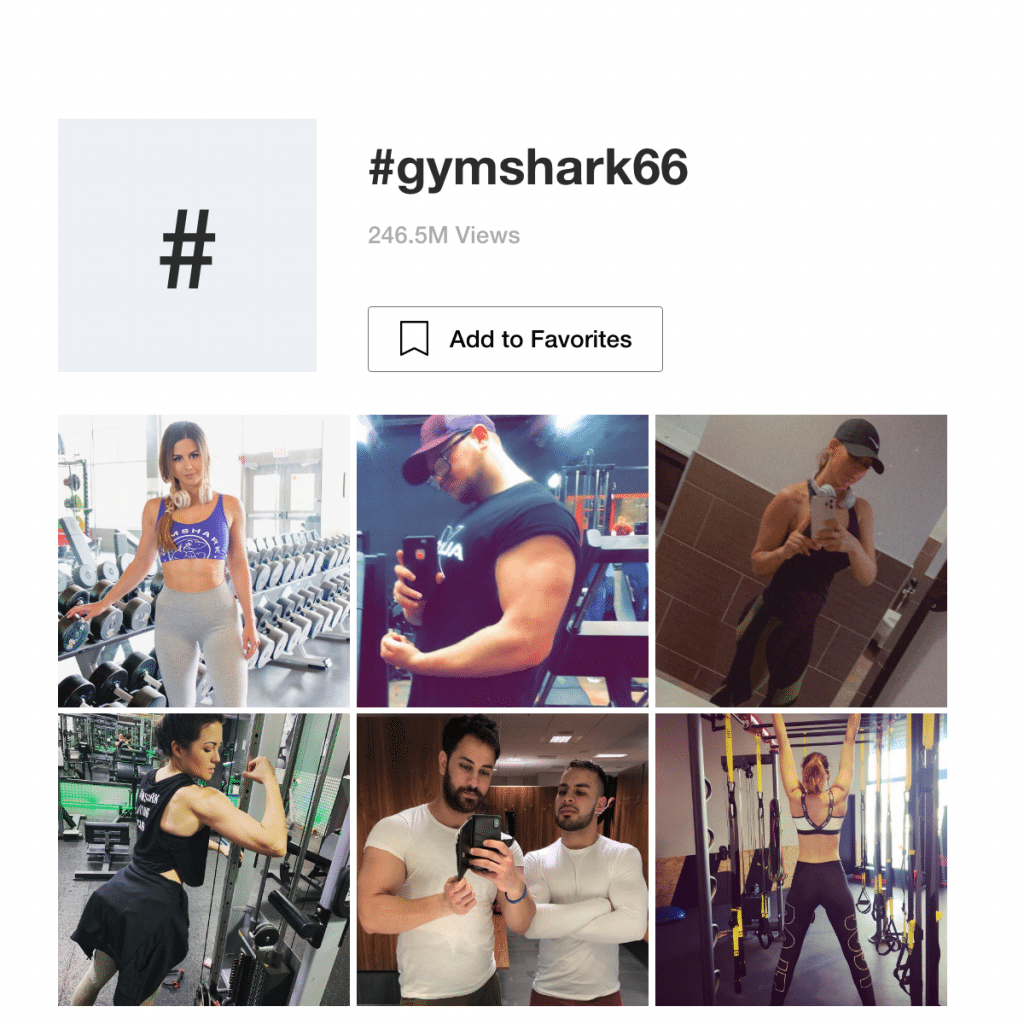Open video of woman beside dumbbell rack
The height and width of the screenshot is (1024, 1024).
(x=204, y=560)
